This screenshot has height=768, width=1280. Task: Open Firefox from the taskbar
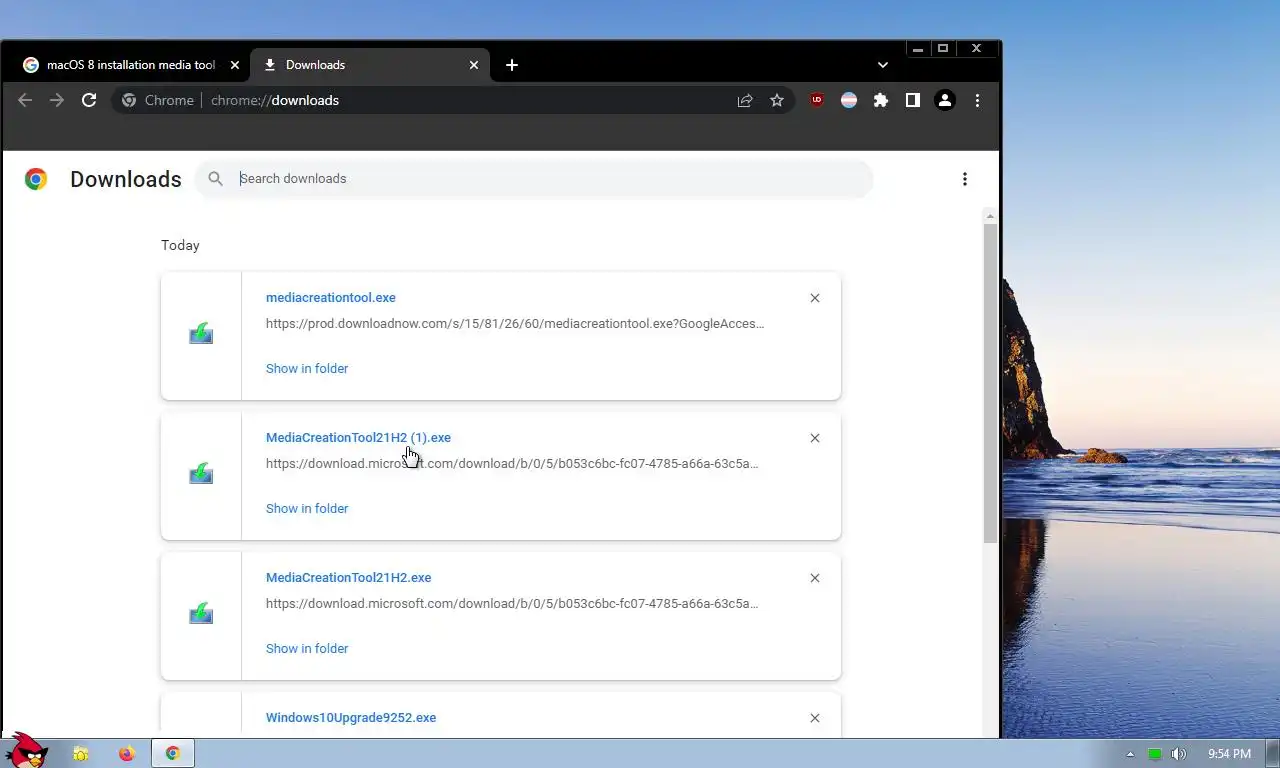coord(126,754)
